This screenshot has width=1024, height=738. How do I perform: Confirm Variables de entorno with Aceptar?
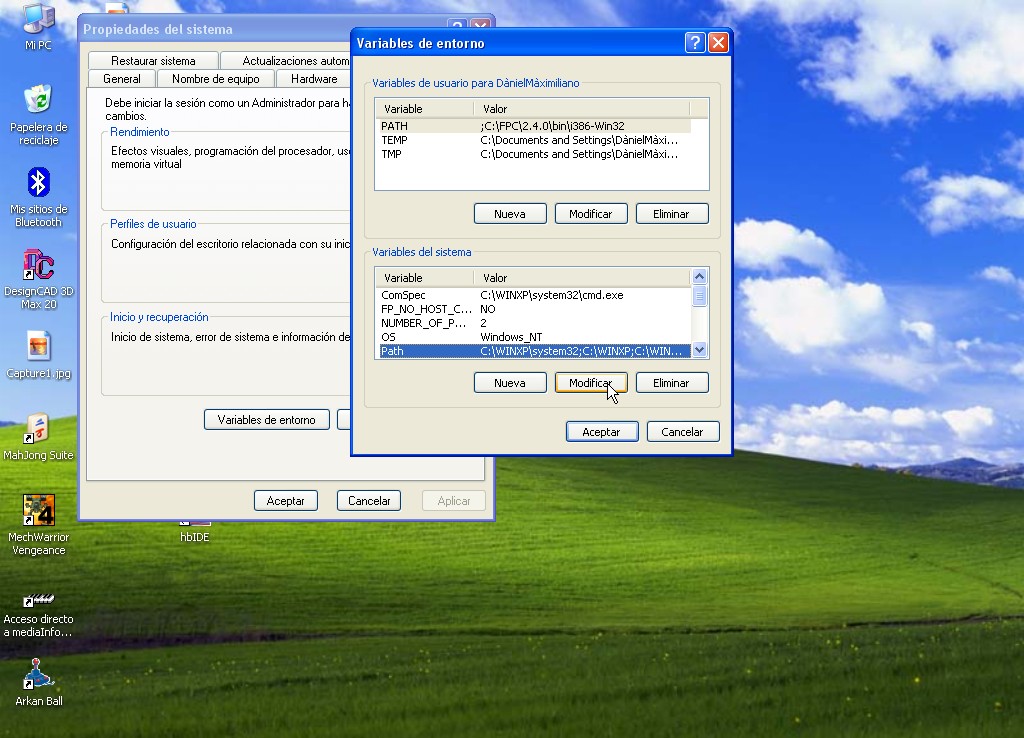[x=602, y=432]
